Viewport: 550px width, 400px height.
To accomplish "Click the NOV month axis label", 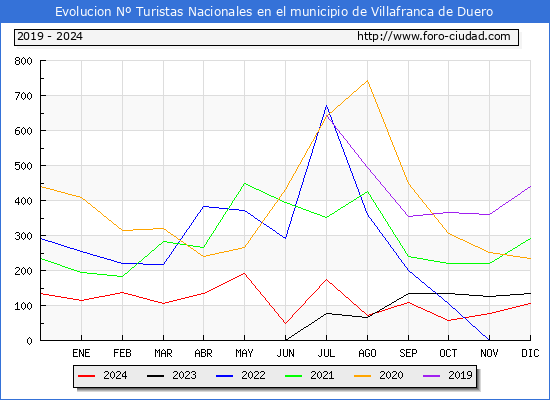I will [489, 353].
